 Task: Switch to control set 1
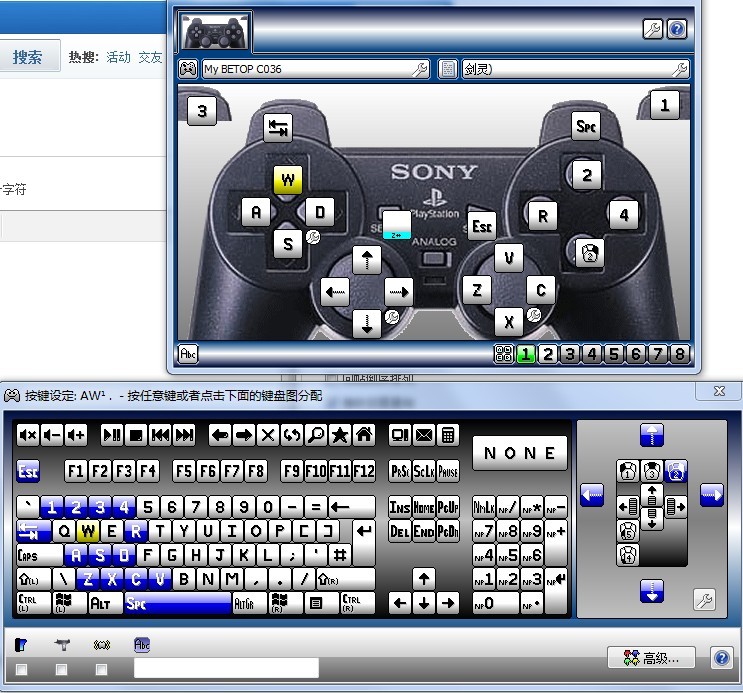click(x=526, y=354)
